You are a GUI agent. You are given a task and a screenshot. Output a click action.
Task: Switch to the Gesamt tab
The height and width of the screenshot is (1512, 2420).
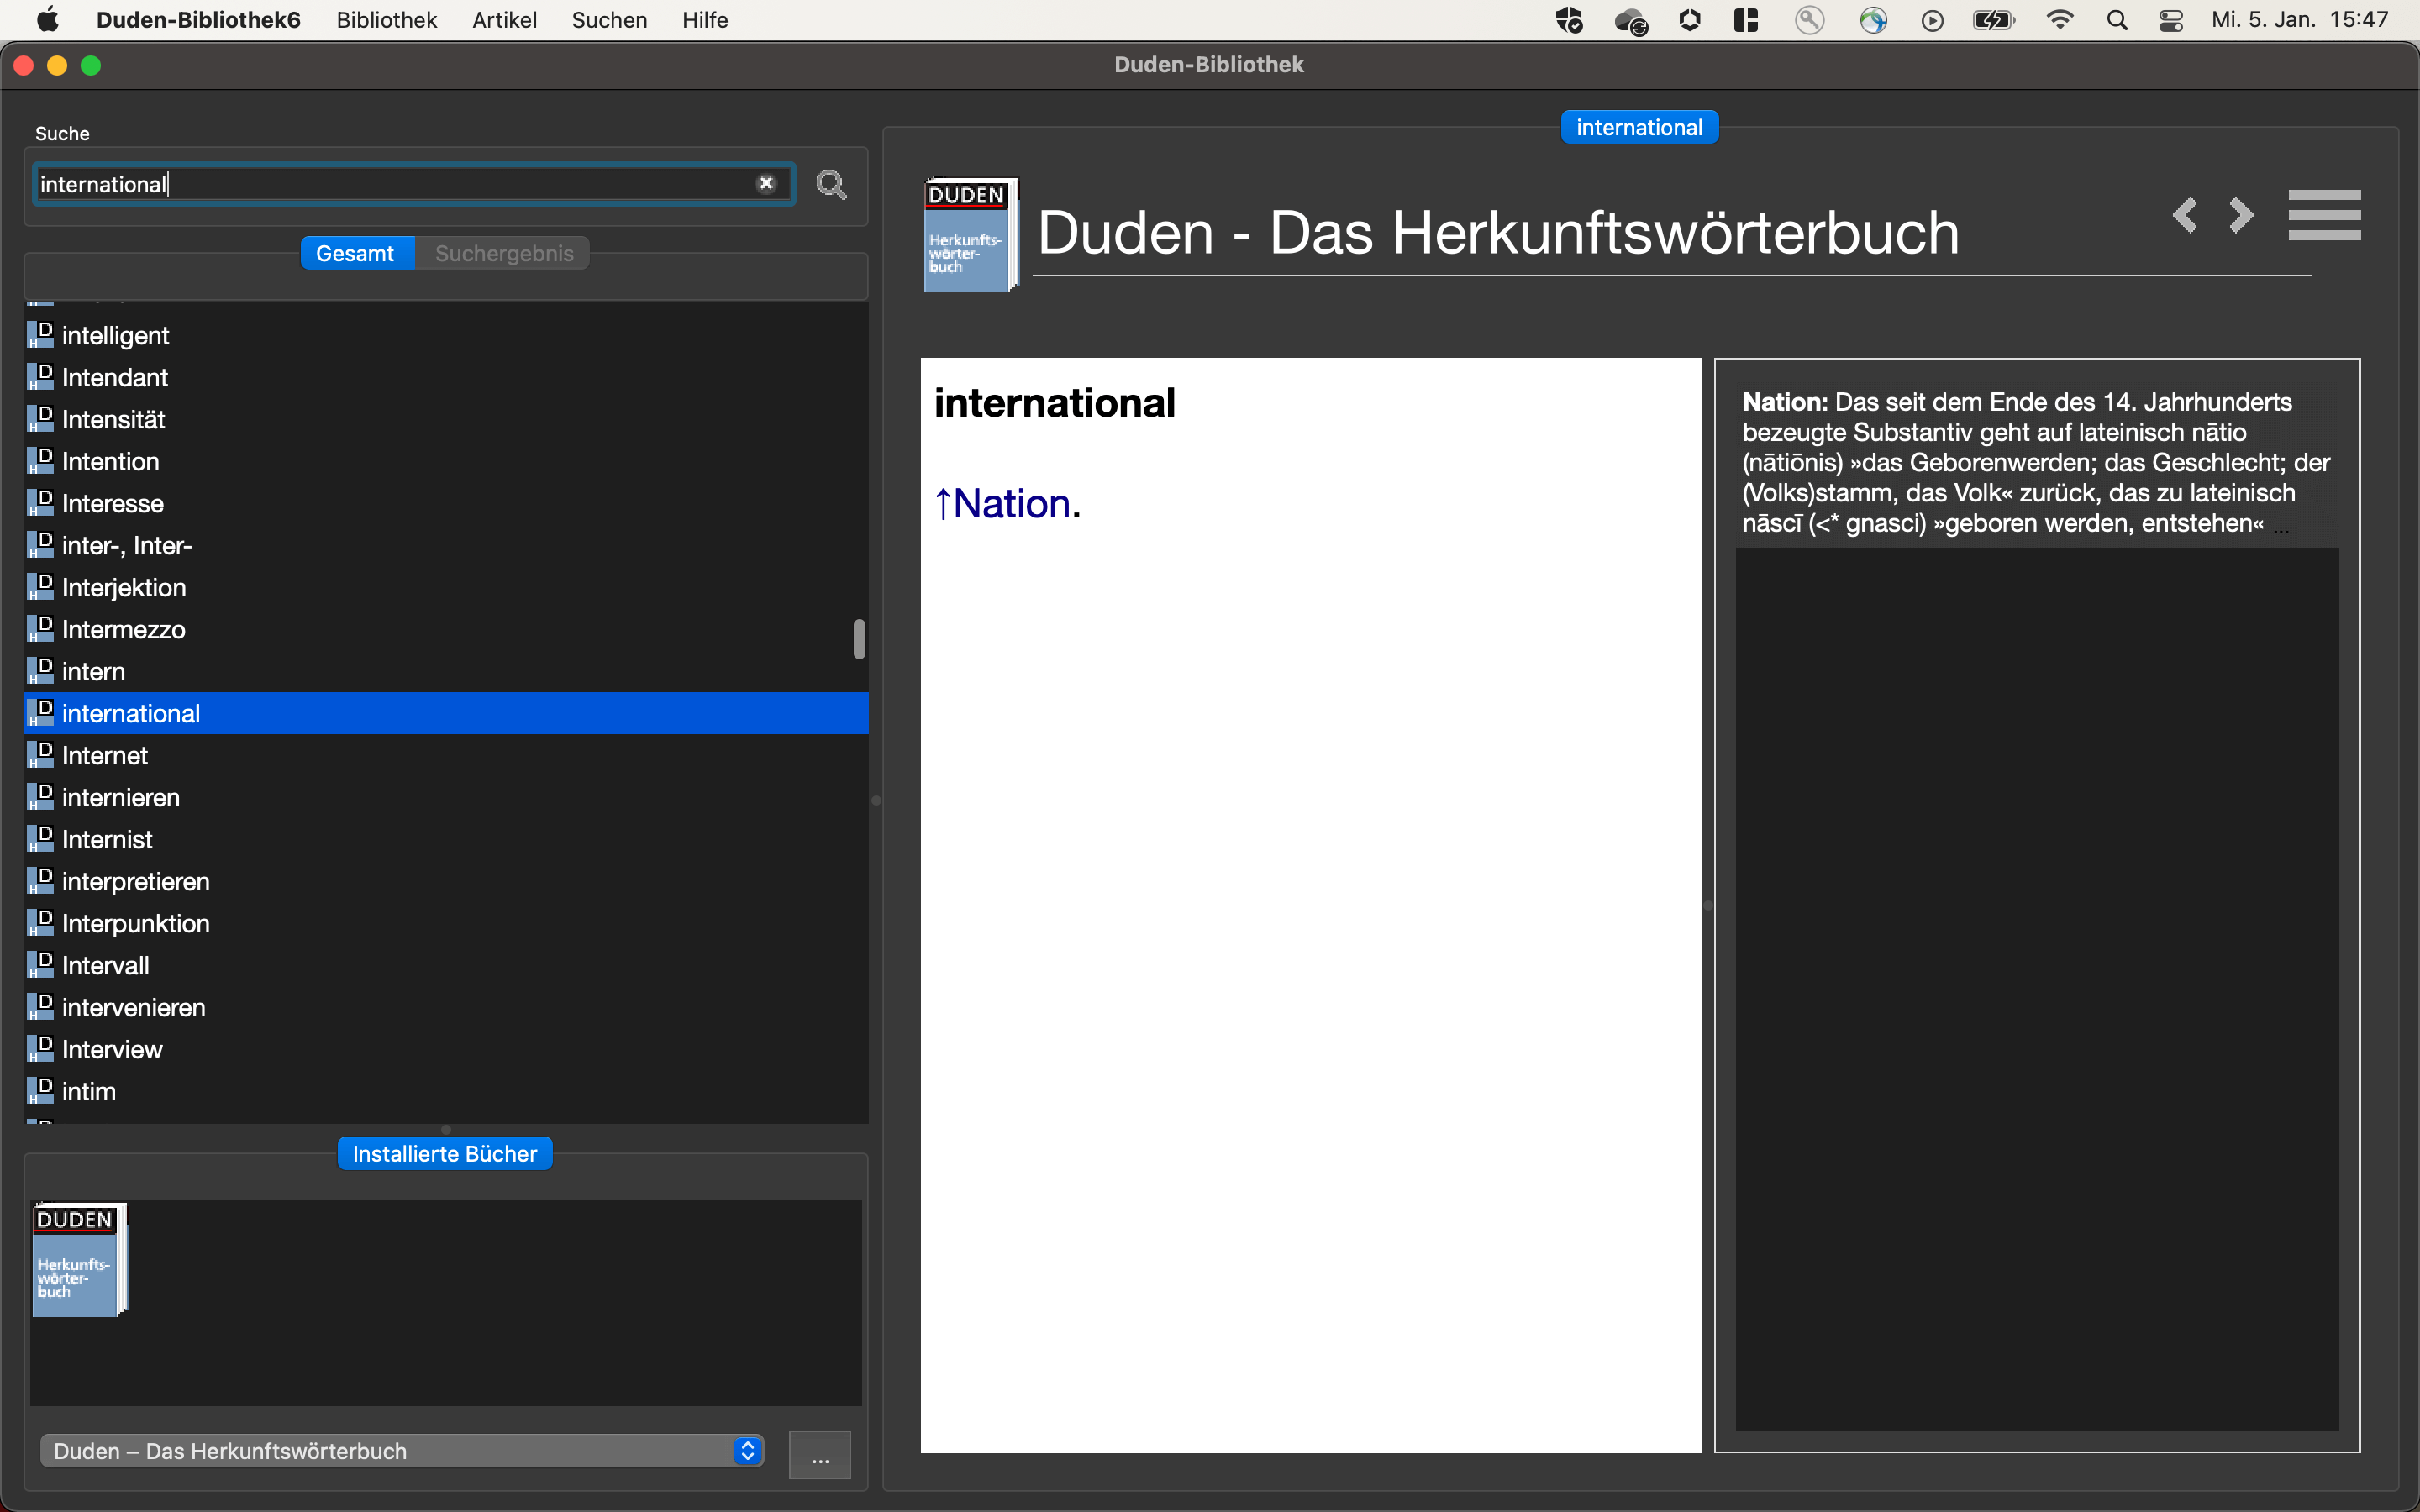pos(355,254)
